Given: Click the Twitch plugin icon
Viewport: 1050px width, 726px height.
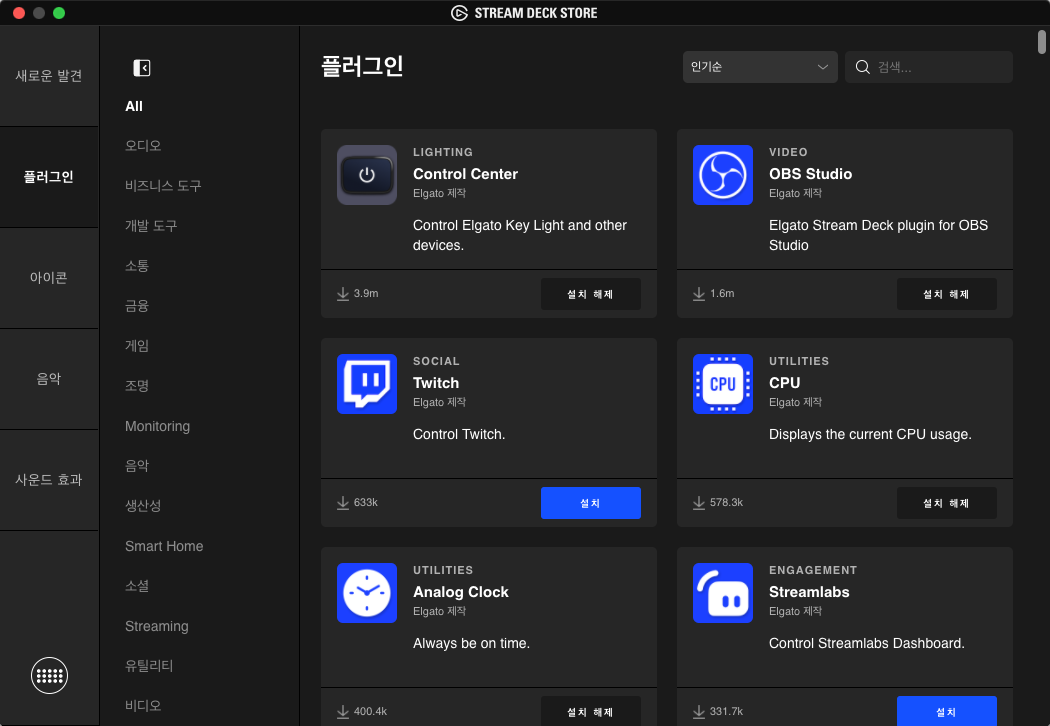Looking at the screenshot, I should coord(367,384).
